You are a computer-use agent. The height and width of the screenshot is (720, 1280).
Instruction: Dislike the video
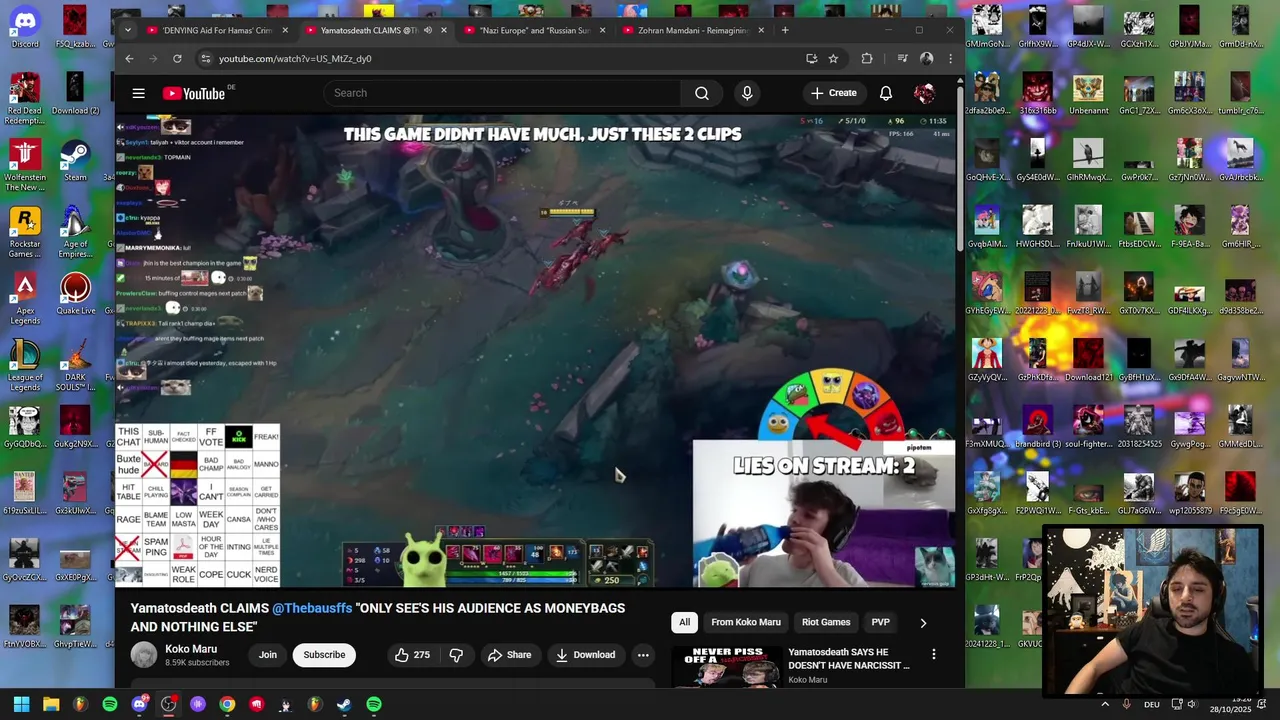point(456,655)
